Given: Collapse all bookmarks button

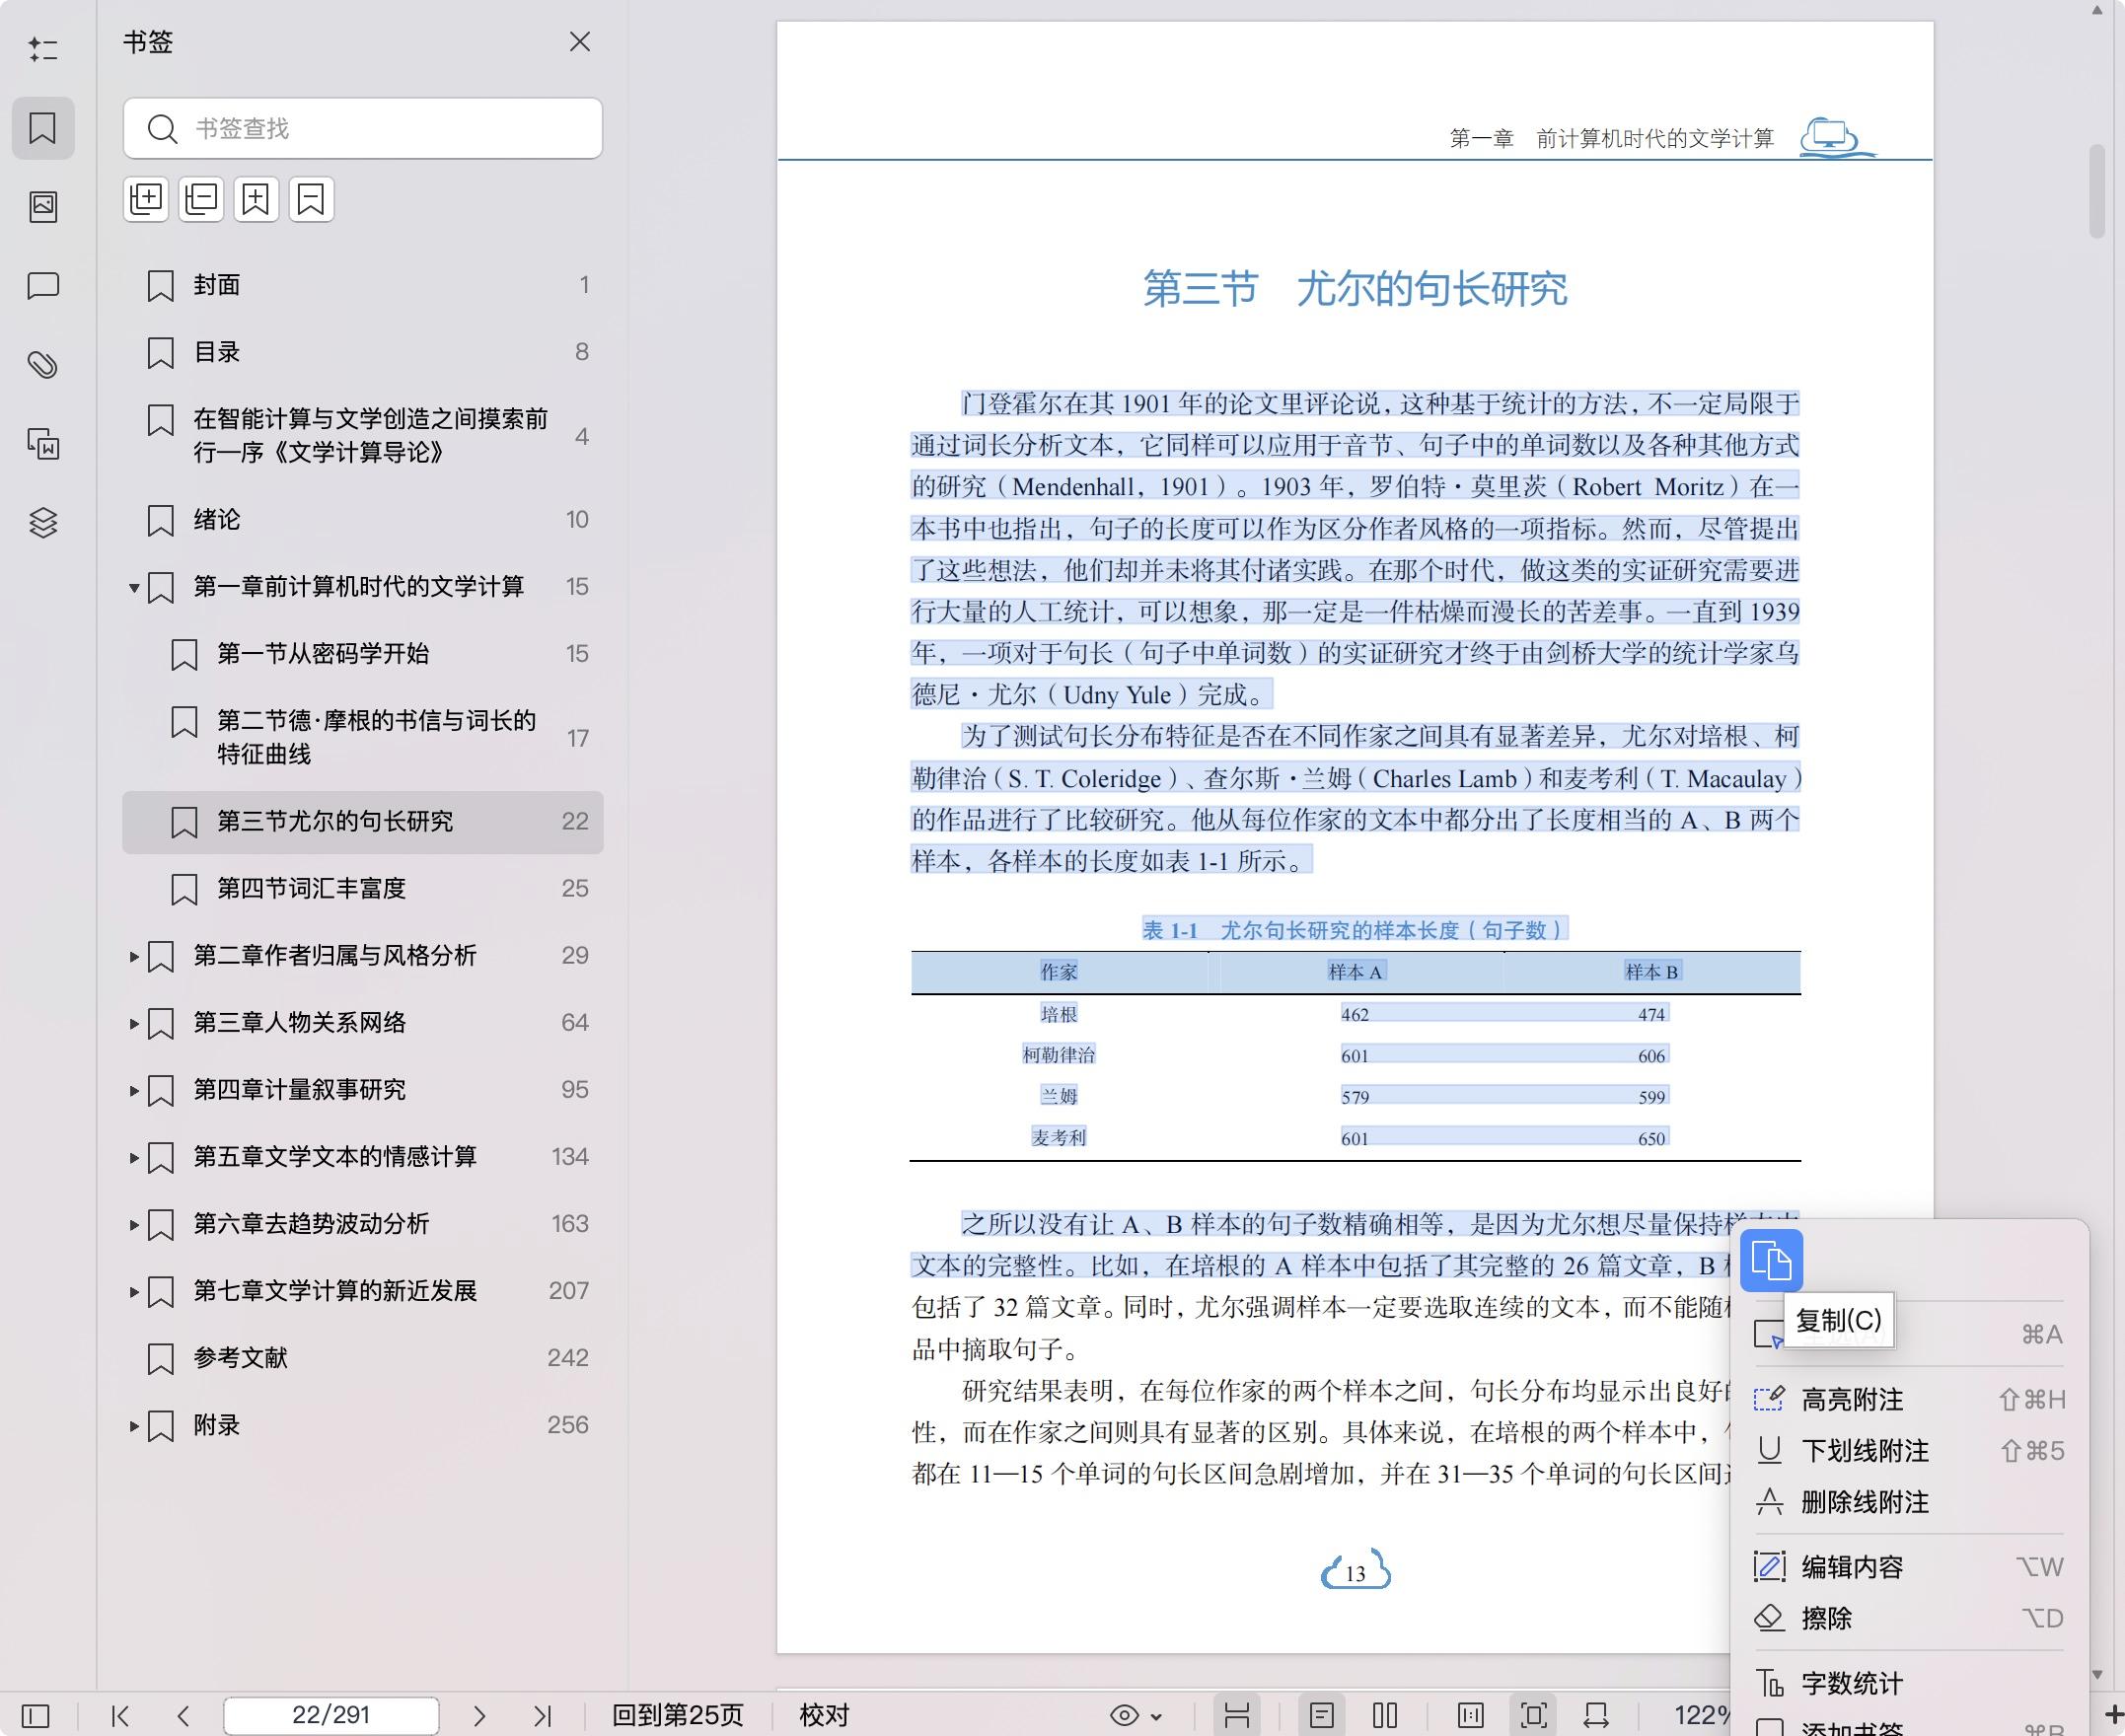Looking at the screenshot, I should click(x=201, y=199).
